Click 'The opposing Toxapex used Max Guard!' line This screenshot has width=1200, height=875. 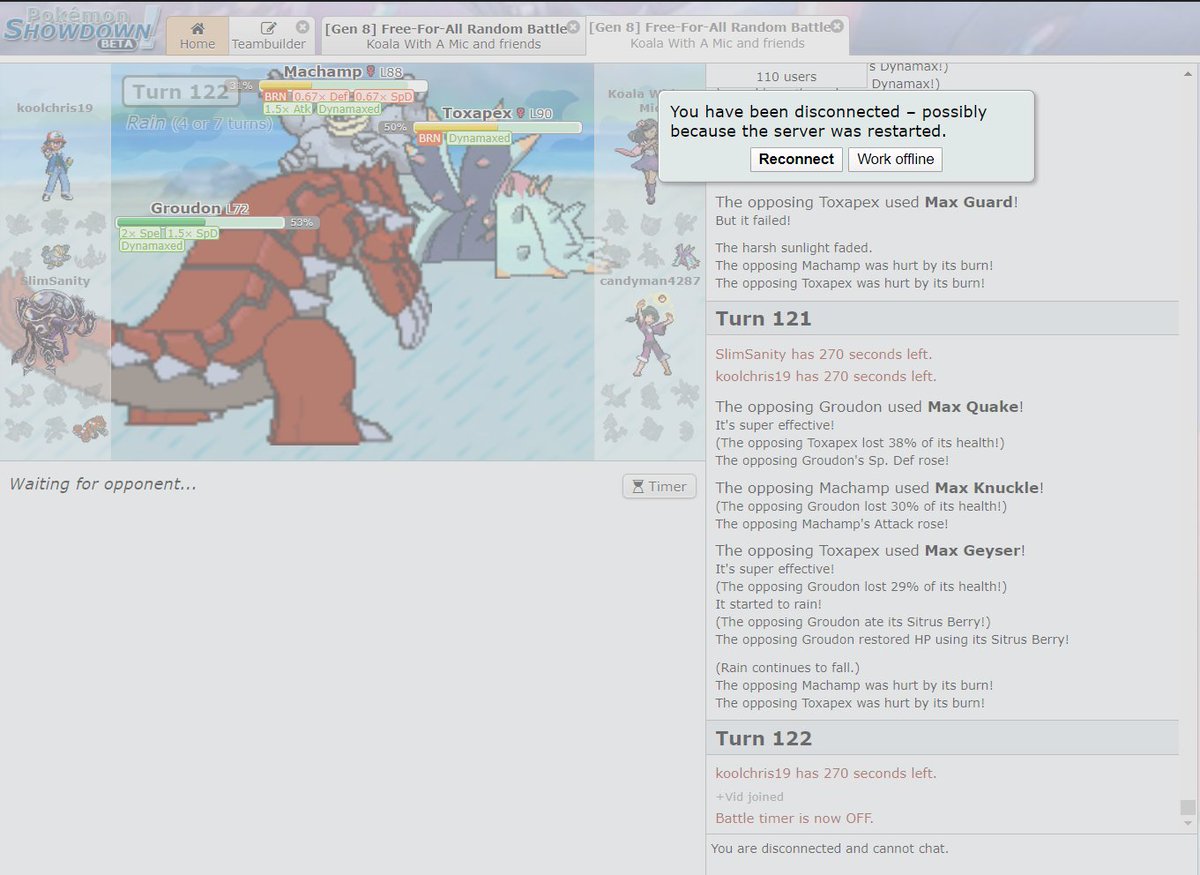(867, 202)
